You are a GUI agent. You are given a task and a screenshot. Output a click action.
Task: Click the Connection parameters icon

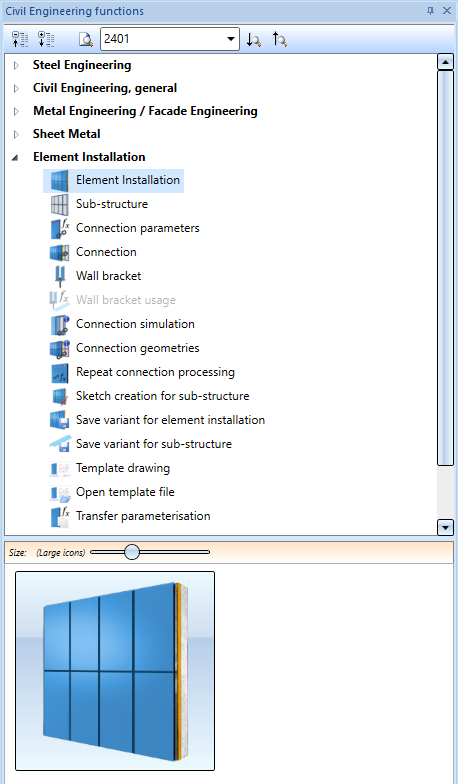point(60,228)
